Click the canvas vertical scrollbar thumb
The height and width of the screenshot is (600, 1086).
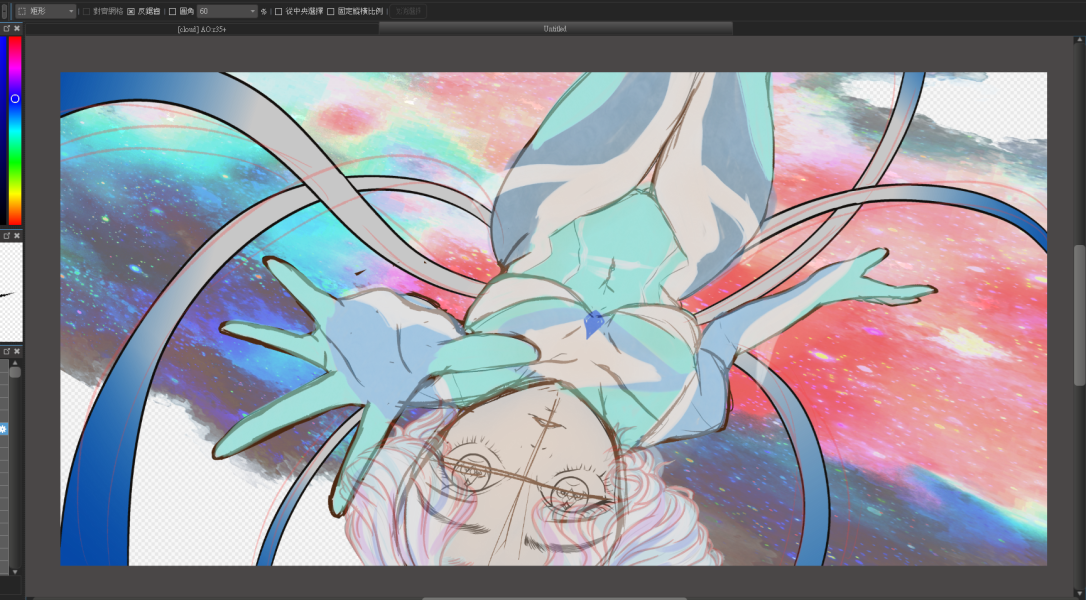click(x=1079, y=315)
